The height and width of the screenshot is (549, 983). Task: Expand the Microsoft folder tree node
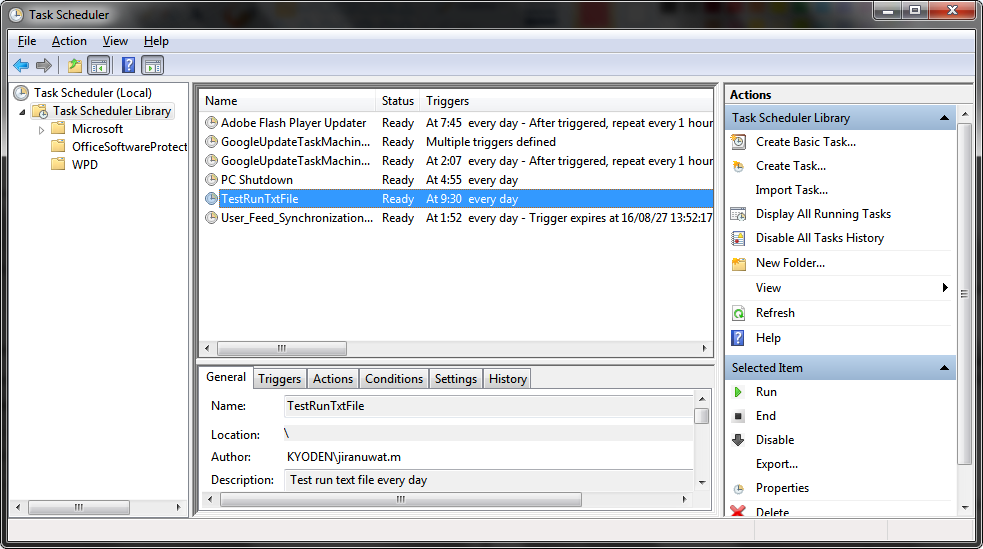41,130
